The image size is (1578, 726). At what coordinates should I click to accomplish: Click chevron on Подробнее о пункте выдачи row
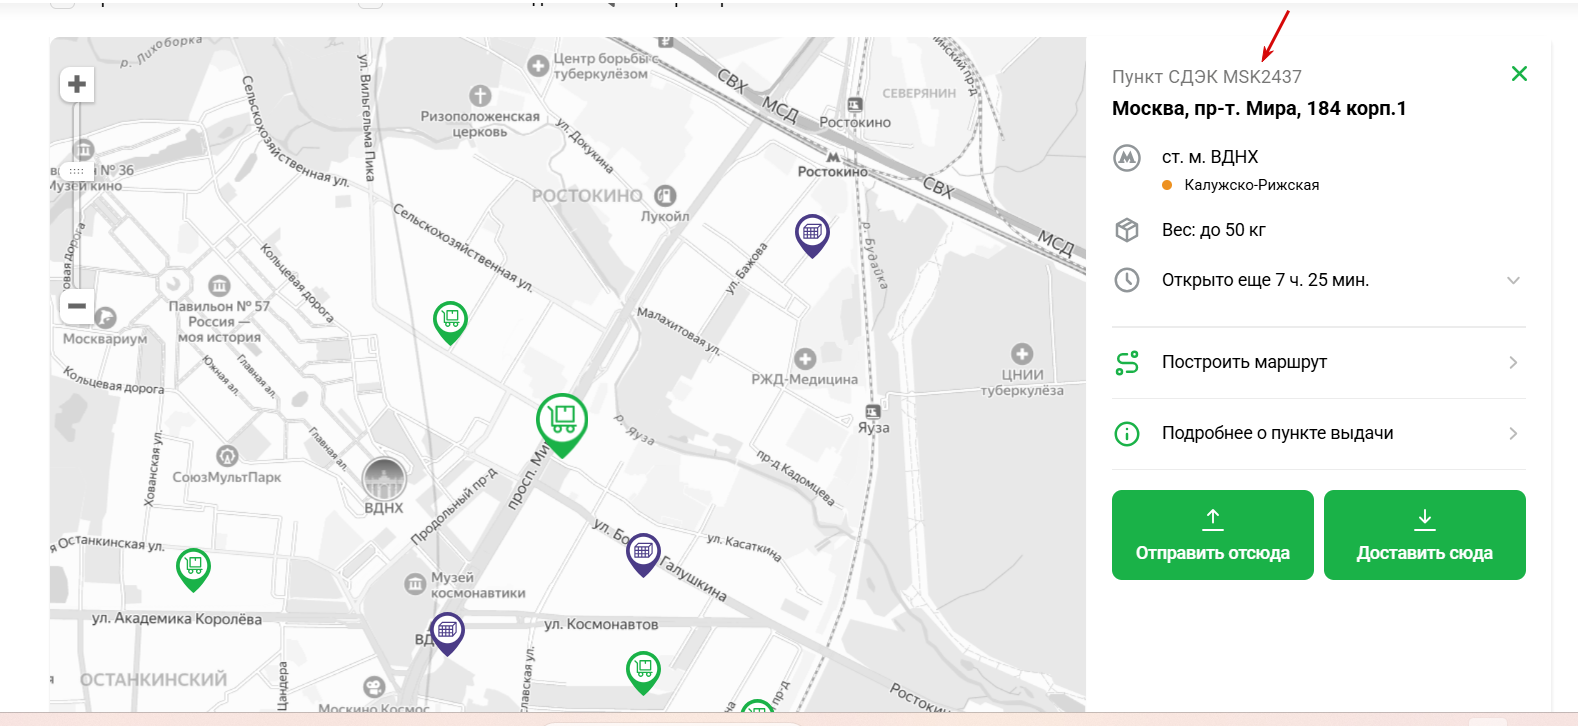(x=1513, y=434)
